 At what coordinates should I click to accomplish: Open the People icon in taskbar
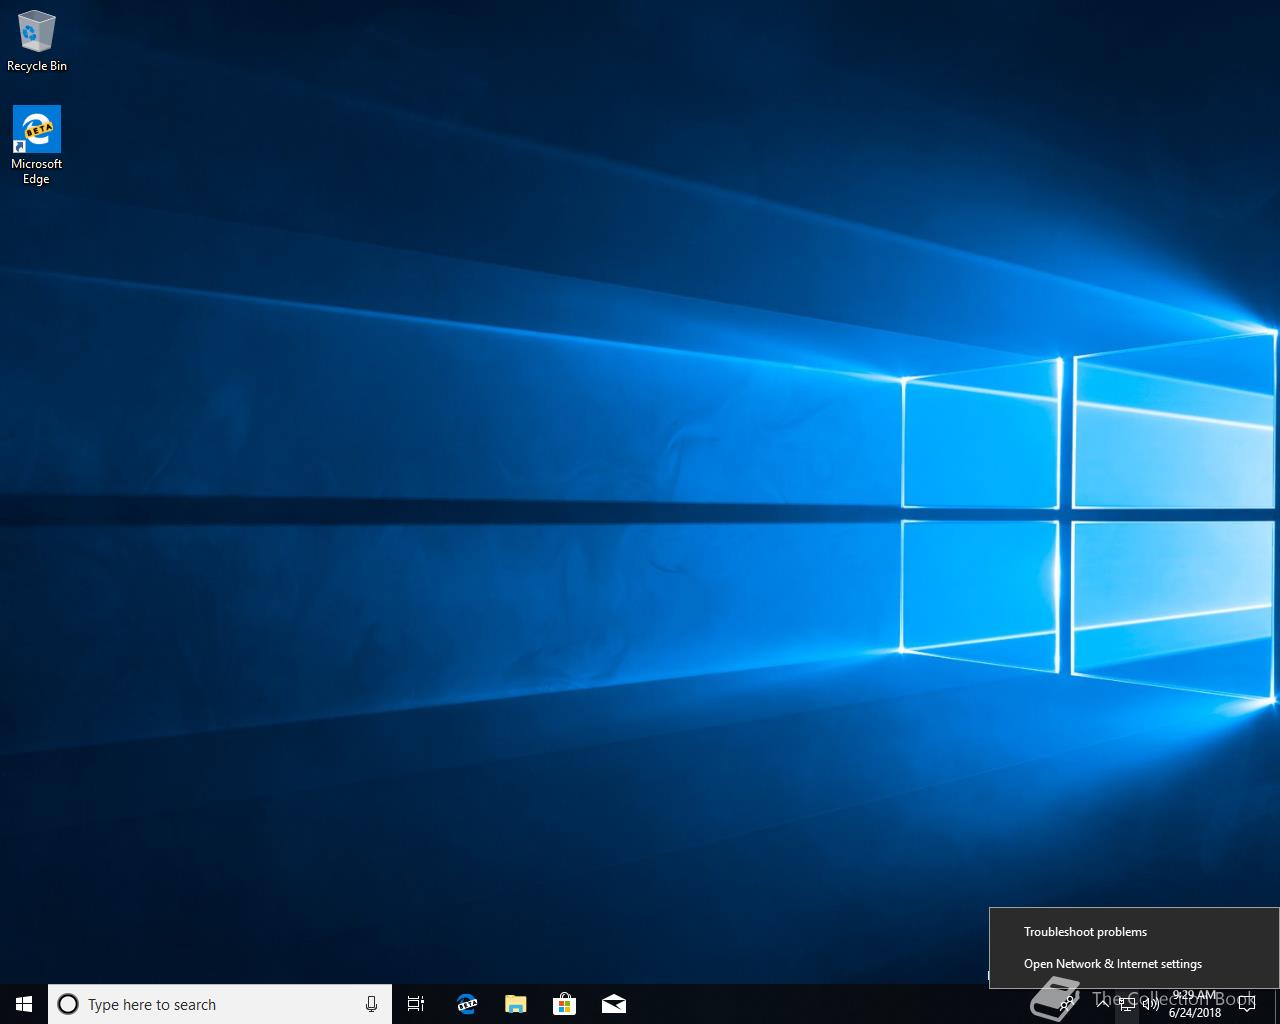pyautogui.click(x=1066, y=1004)
